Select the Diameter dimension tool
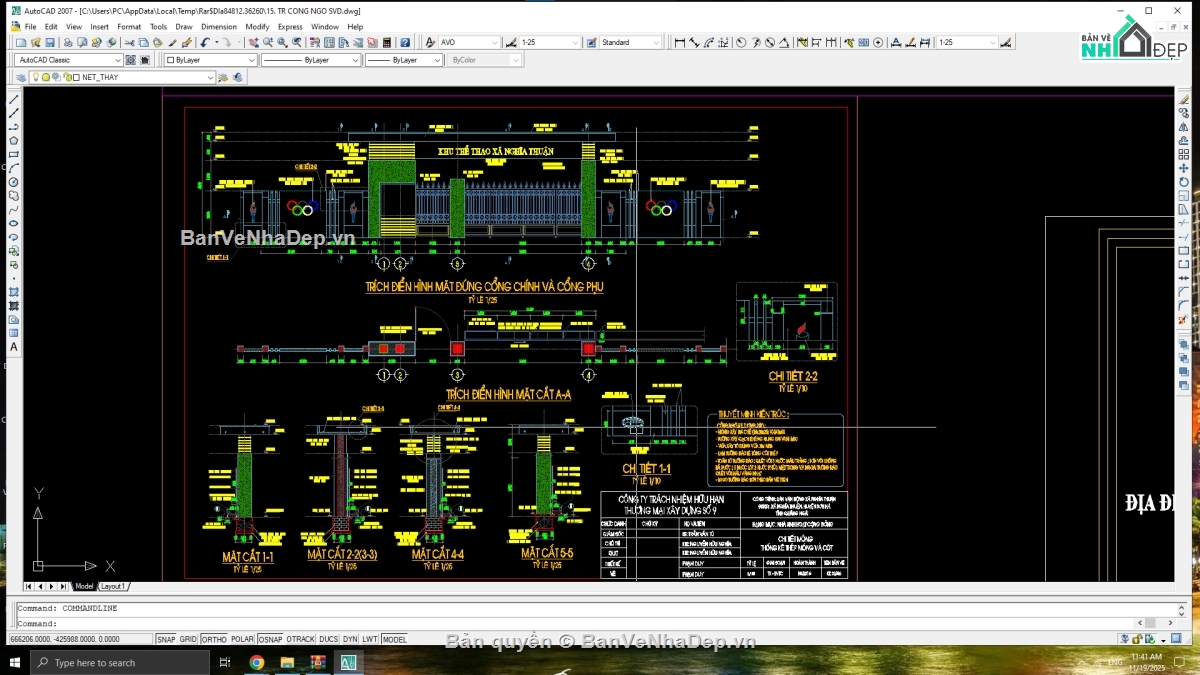 [769, 43]
